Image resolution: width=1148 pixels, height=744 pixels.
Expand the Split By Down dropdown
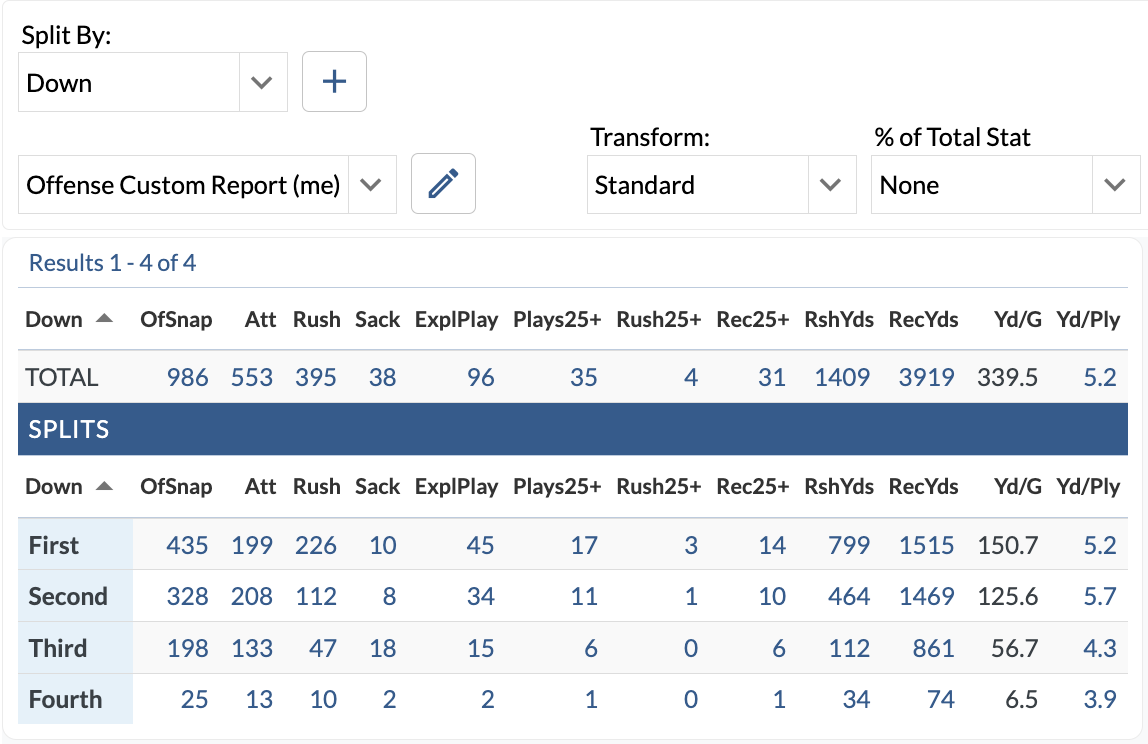pyautogui.click(x=262, y=83)
